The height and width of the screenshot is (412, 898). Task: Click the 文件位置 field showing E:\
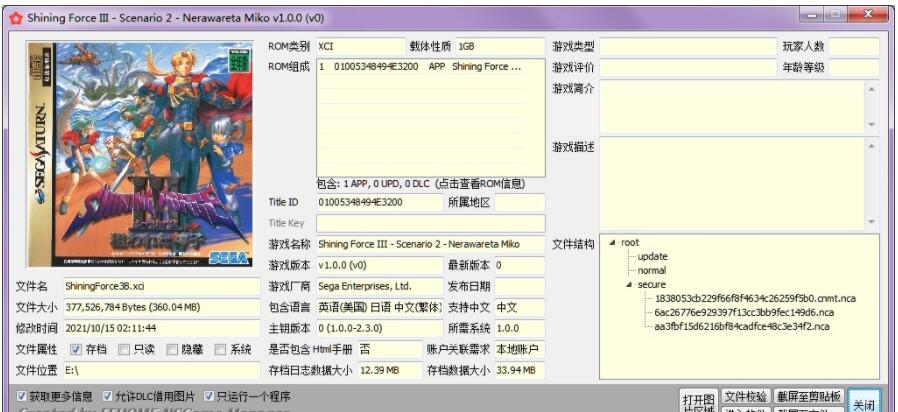point(162,371)
